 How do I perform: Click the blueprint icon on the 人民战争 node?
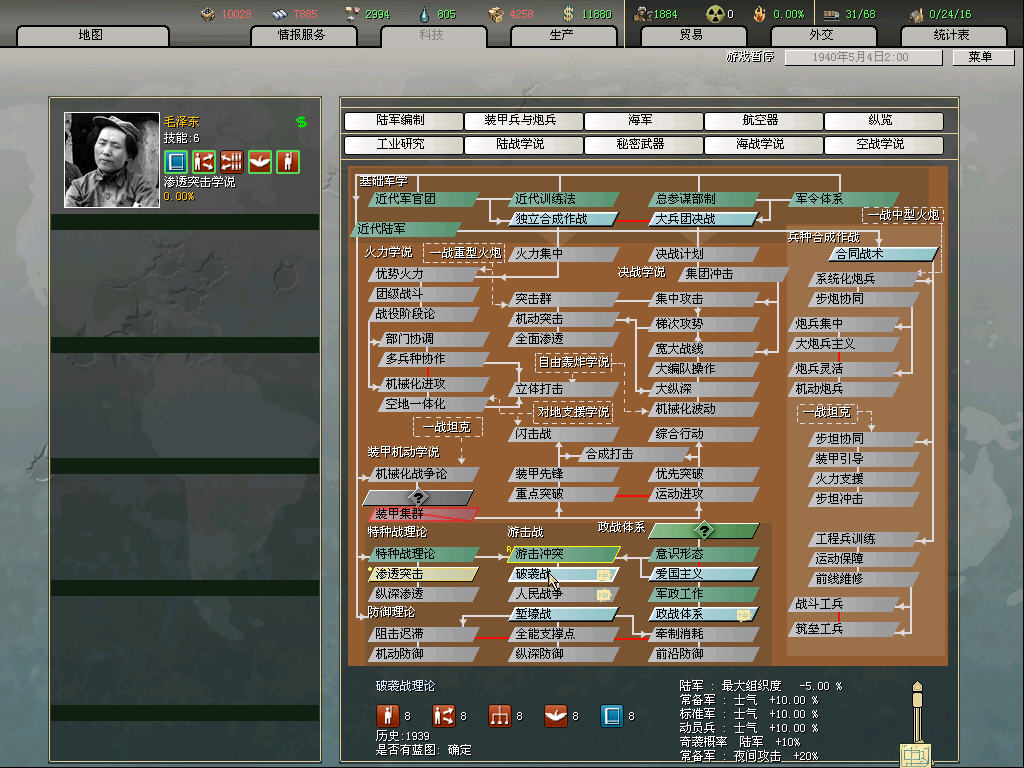pos(603,594)
